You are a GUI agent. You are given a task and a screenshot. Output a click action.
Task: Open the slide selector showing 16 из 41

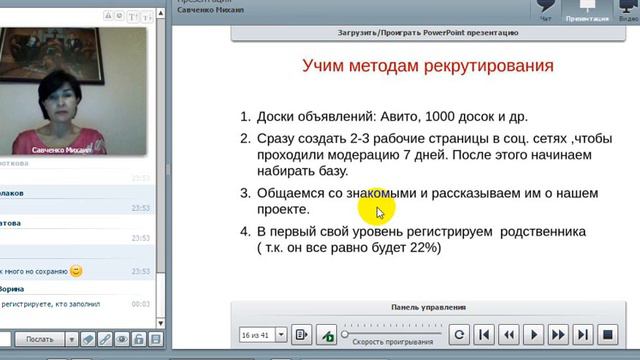(x=263, y=335)
